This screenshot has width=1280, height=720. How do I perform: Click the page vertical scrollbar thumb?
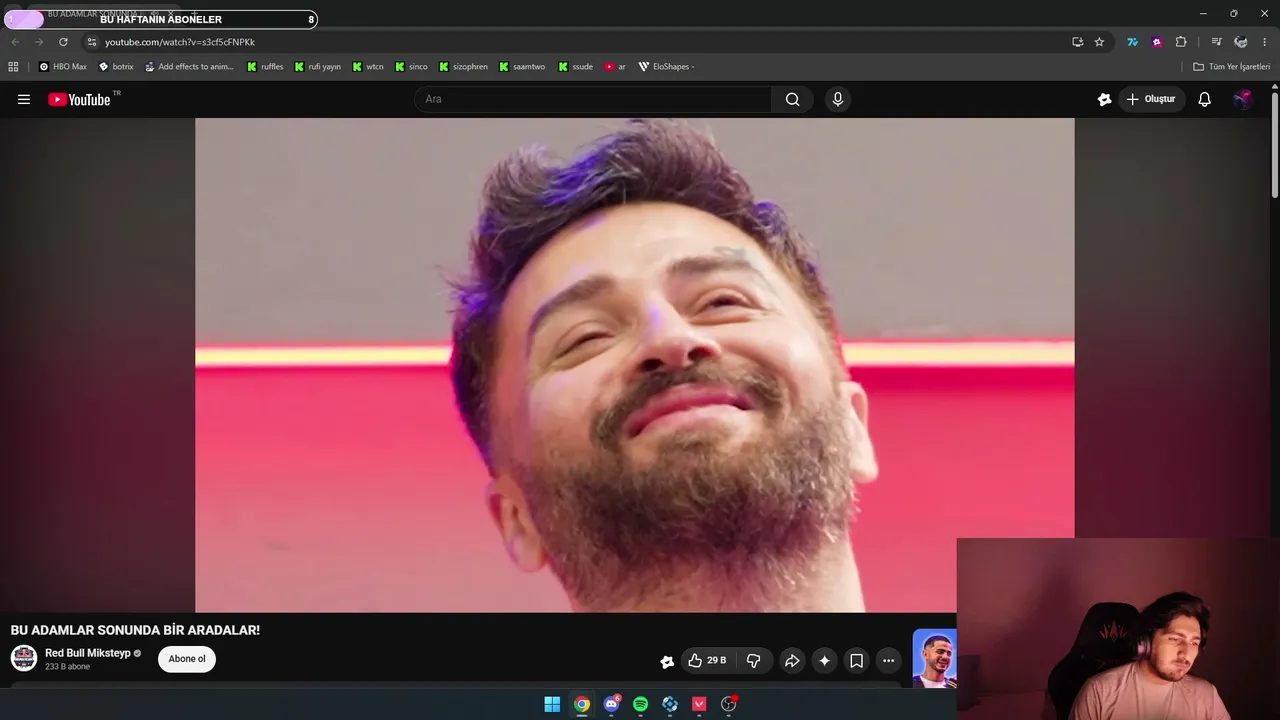(1275, 145)
